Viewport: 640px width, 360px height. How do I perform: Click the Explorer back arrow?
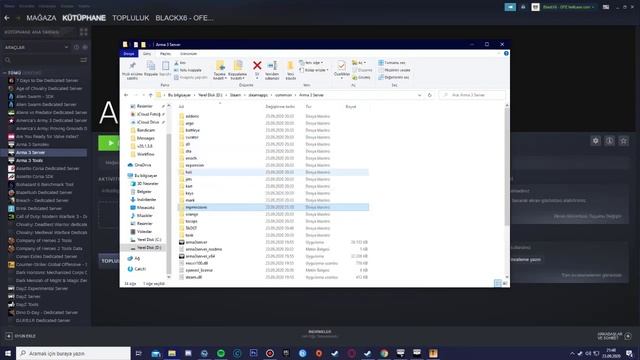(x=126, y=95)
